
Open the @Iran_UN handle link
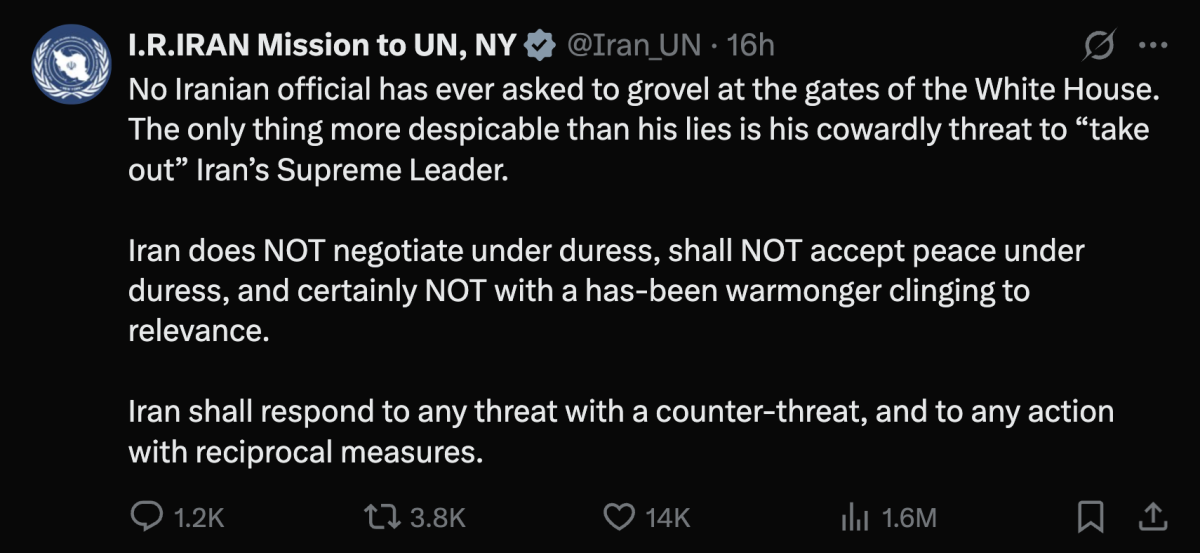(x=632, y=45)
